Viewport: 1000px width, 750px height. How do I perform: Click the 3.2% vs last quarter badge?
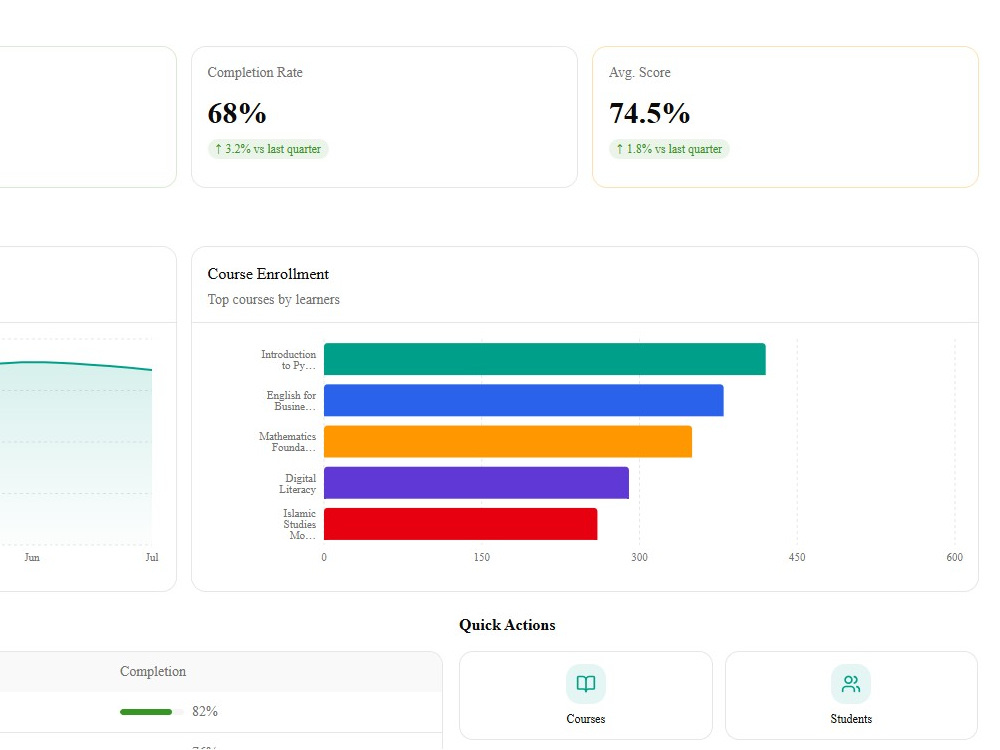[268, 149]
